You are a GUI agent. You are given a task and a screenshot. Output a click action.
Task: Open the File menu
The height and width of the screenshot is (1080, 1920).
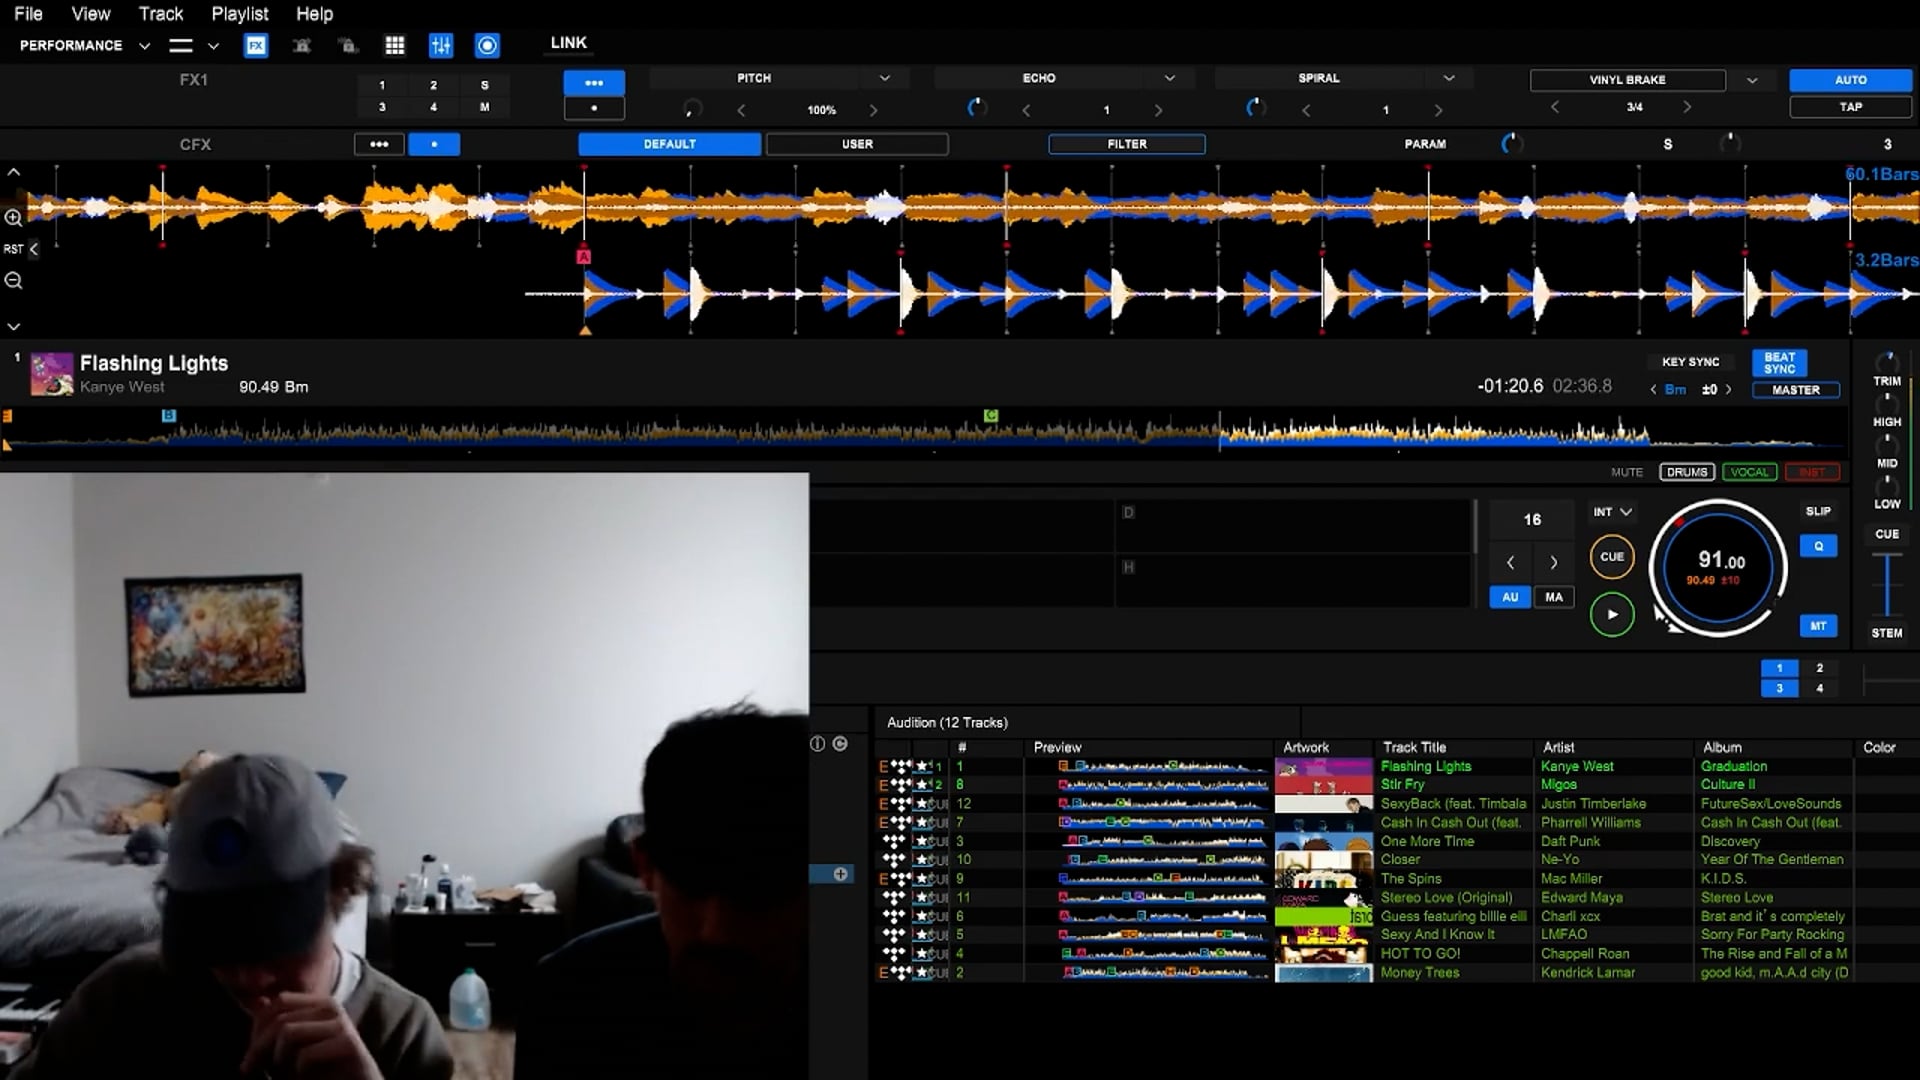point(28,14)
